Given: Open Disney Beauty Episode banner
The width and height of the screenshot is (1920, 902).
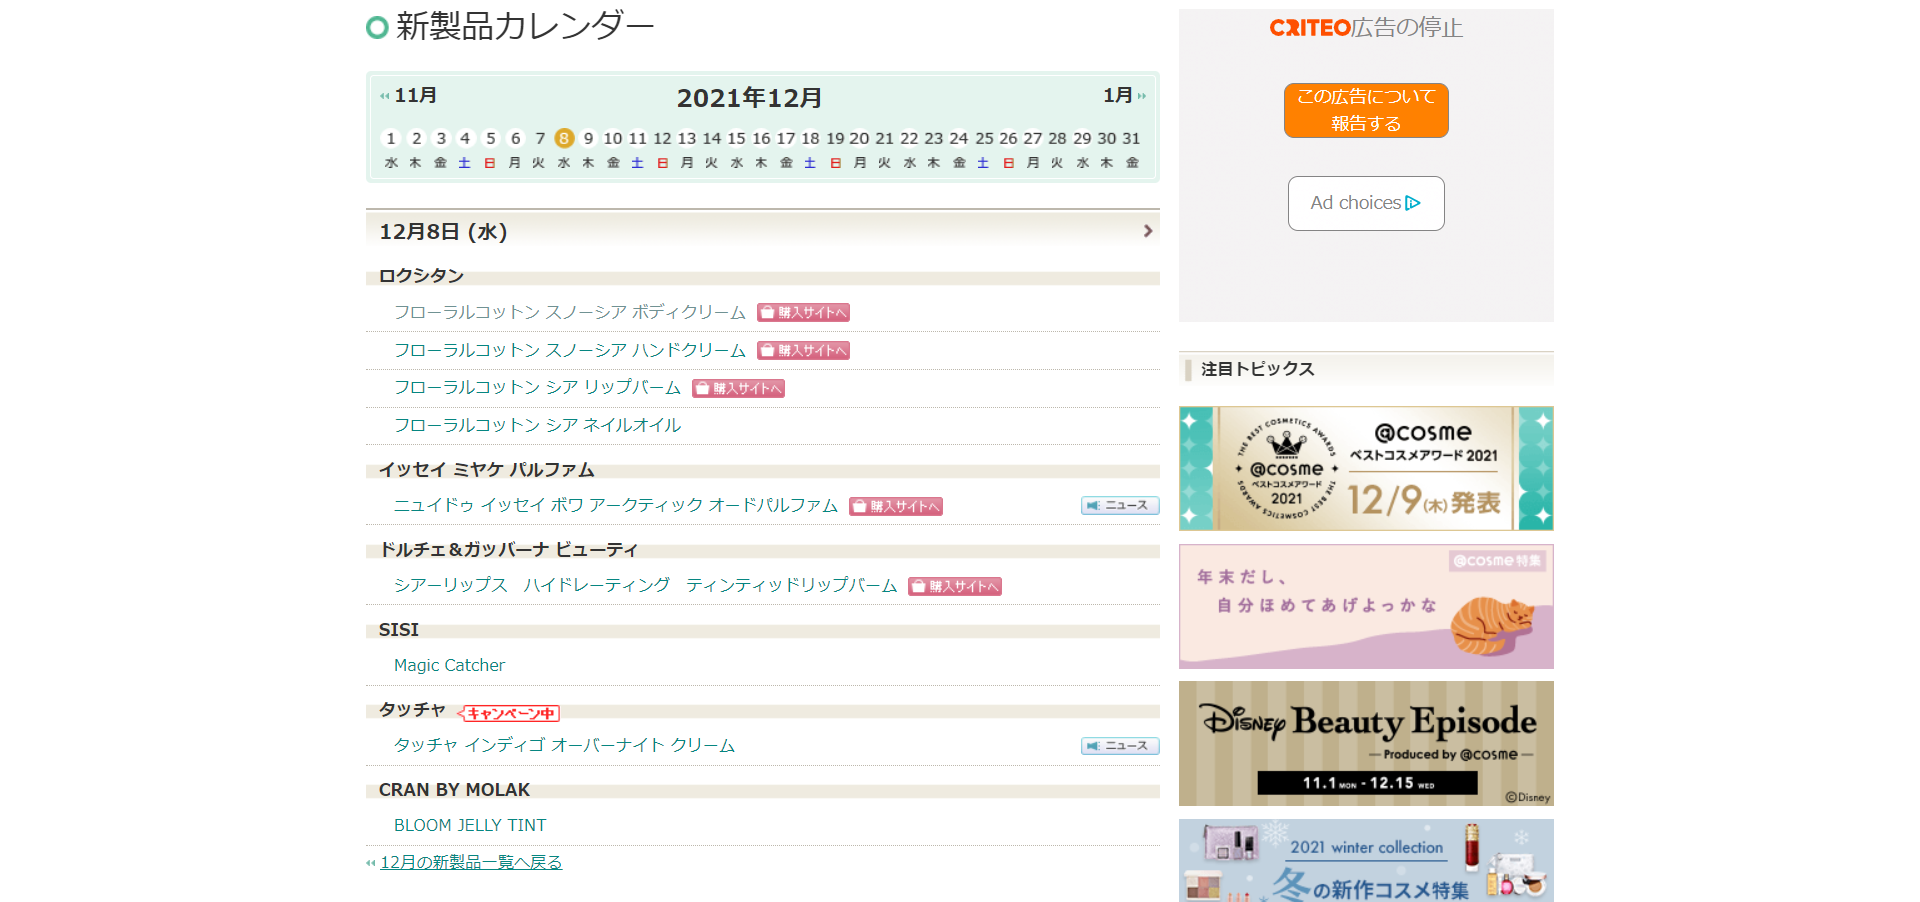Looking at the screenshot, I should (1366, 743).
